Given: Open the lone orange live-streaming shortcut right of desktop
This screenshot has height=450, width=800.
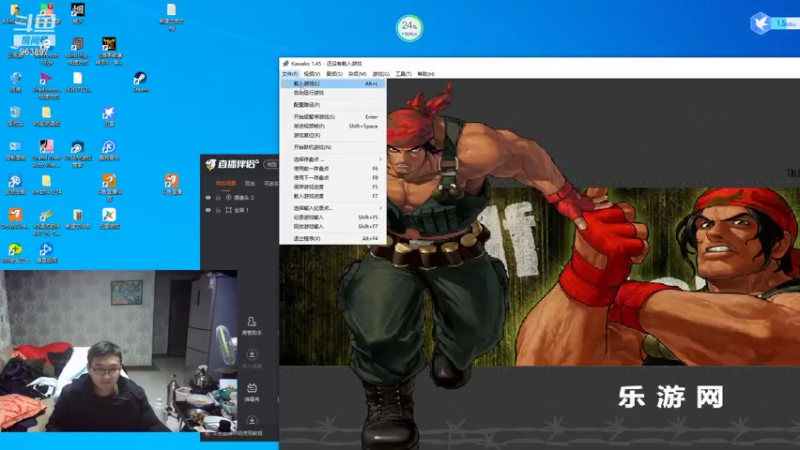Looking at the screenshot, I should pyautogui.click(x=172, y=184).
